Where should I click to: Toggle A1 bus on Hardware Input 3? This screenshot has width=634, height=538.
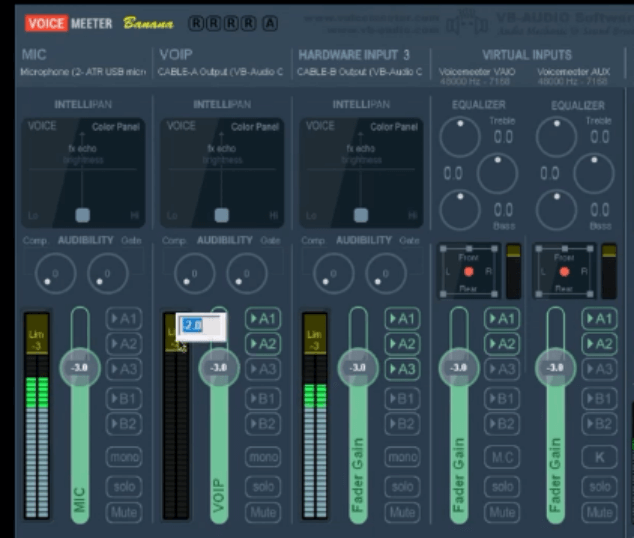[402, 319]
